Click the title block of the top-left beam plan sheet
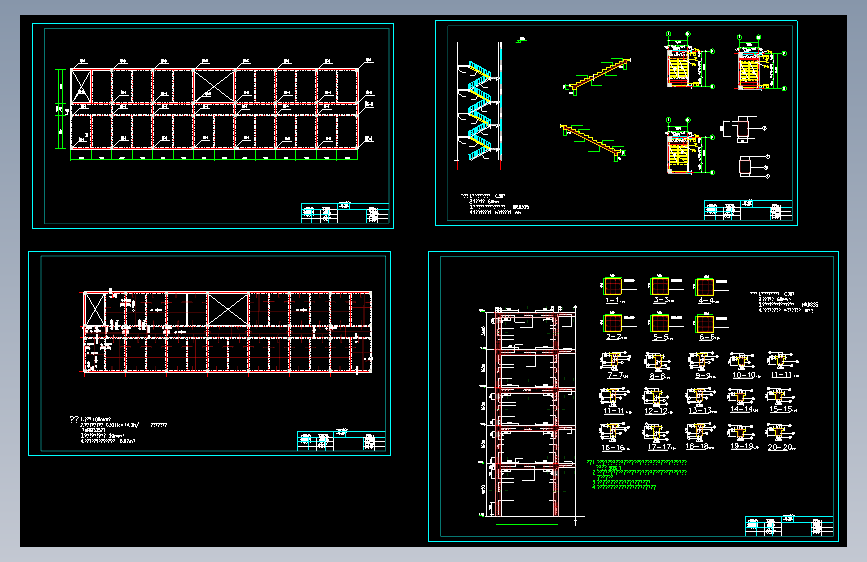867x562 pixels. point(345,213)
